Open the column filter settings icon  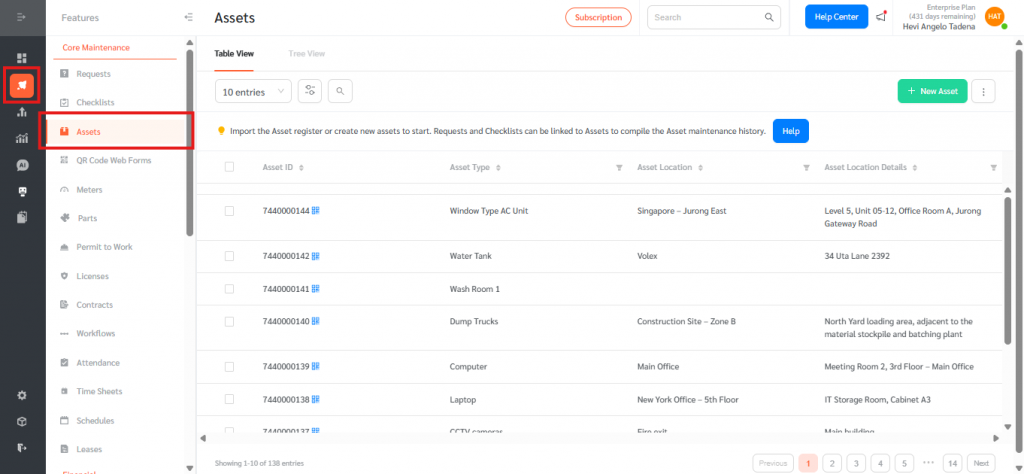pos(310,91)
